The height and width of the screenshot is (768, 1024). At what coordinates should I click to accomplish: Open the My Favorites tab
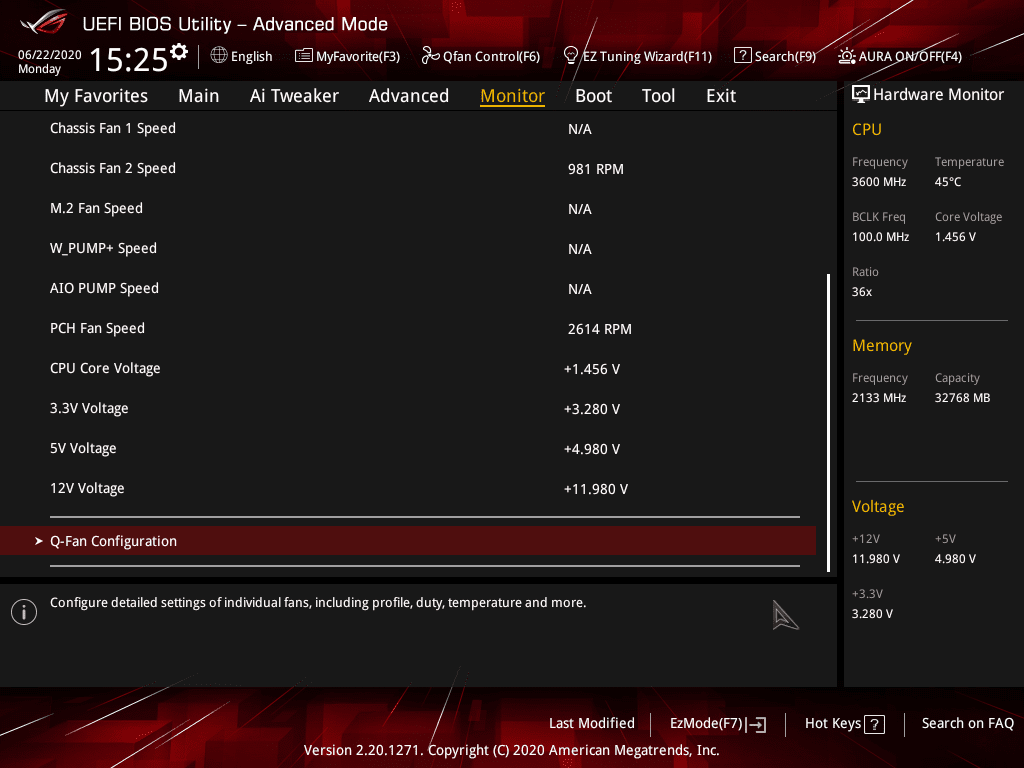96,96
